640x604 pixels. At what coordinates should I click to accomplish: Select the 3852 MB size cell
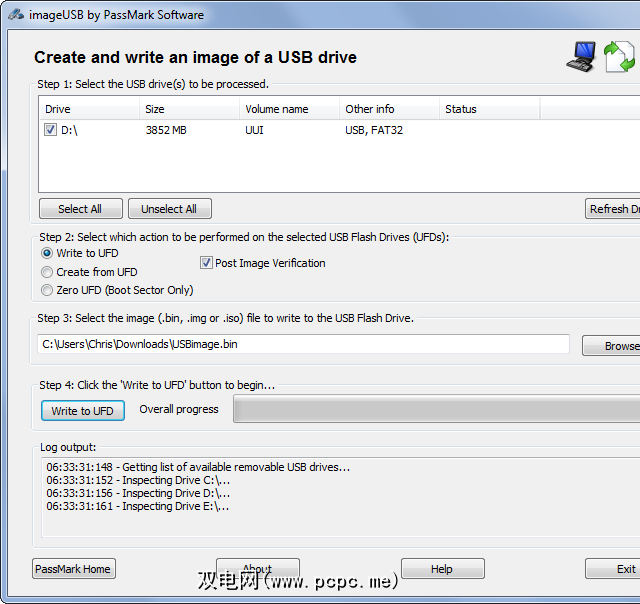coord(166,130)
